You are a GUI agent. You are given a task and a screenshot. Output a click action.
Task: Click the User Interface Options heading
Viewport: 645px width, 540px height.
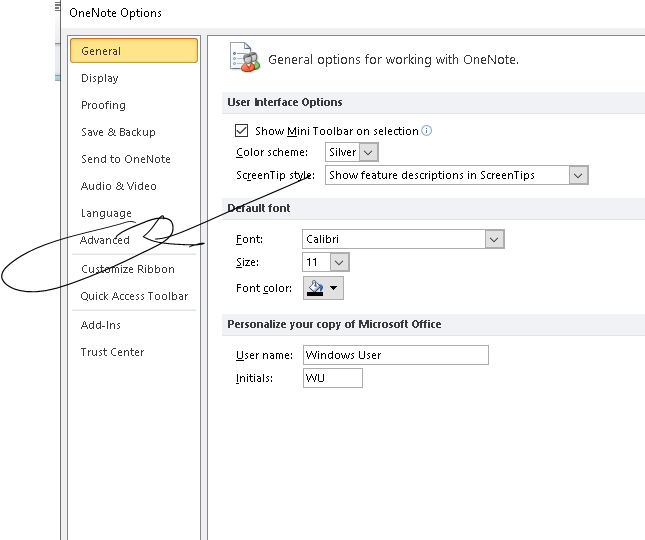click(285, 102)
